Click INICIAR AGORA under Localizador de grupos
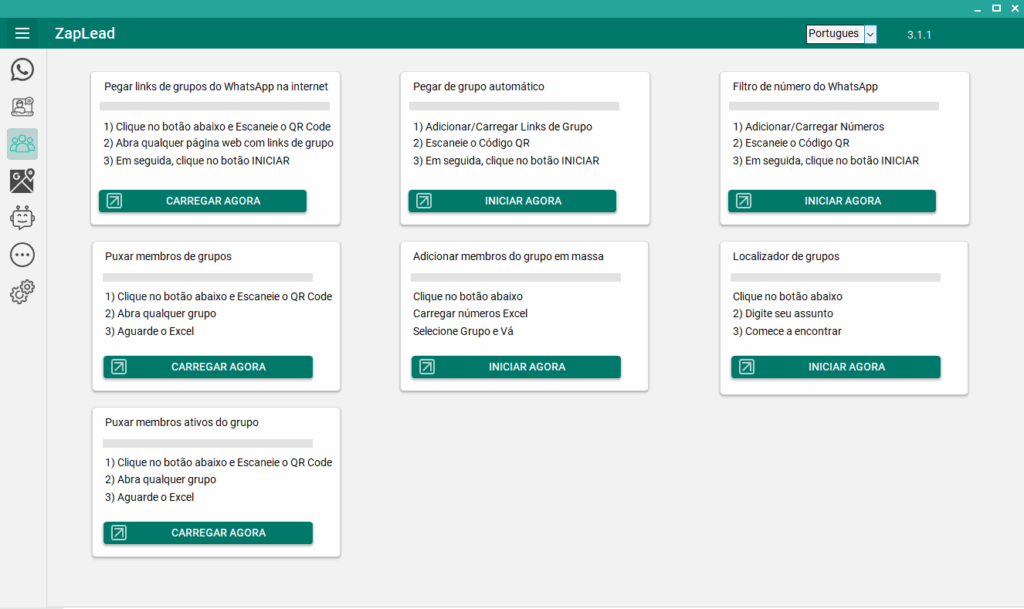 tap(836, 367)
